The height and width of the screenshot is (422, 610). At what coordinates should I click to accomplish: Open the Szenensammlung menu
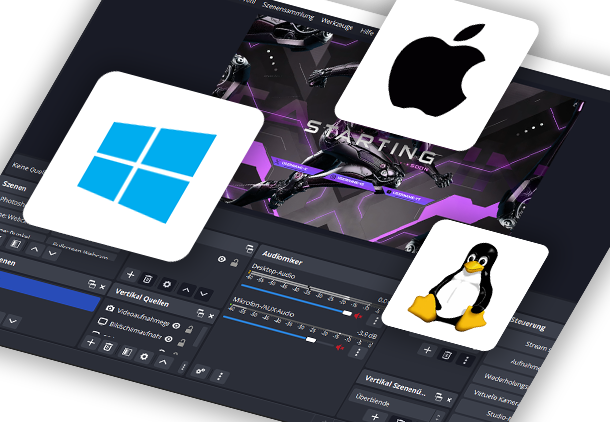click(288, 11)
